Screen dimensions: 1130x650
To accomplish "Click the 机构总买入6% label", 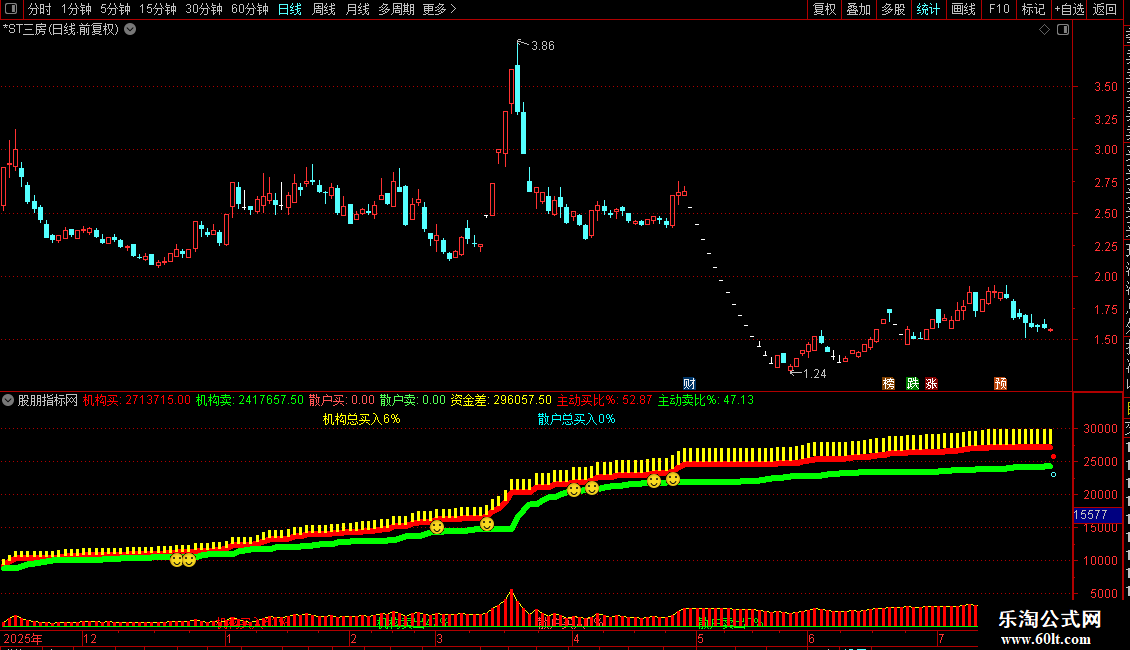I will (361, 419).
